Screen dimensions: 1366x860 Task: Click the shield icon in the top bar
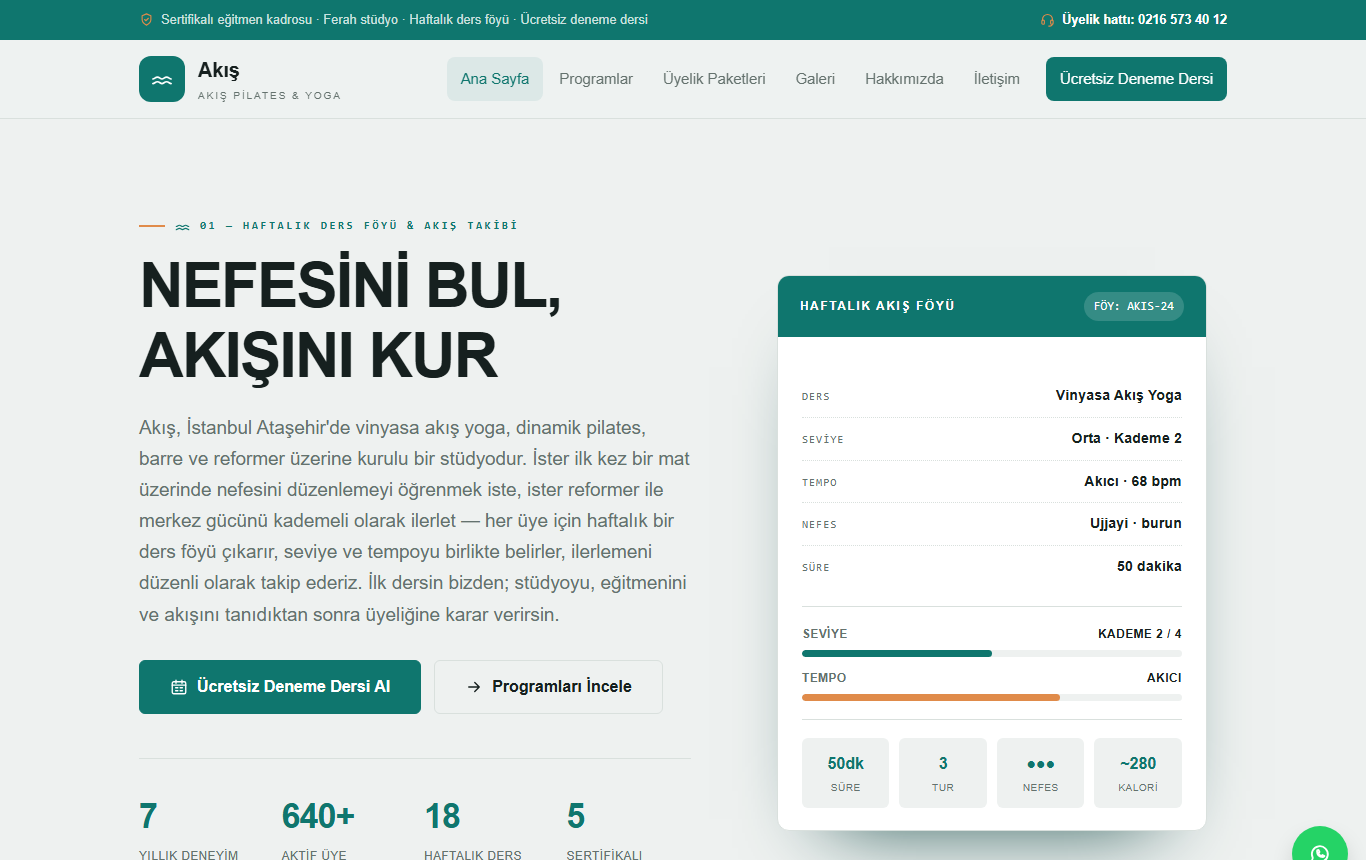(146, 20)
